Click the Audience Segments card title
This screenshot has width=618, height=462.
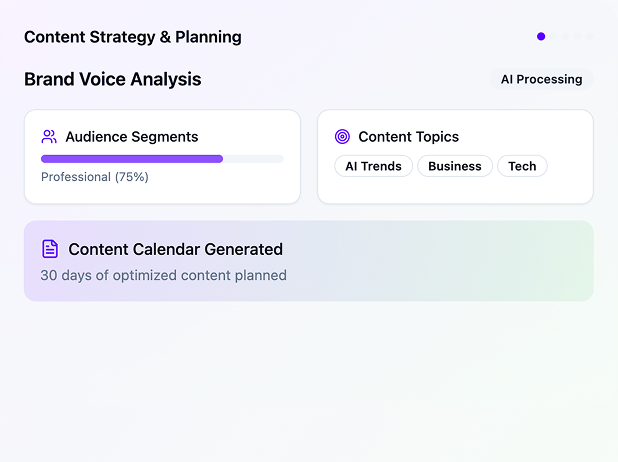(132, 137)
